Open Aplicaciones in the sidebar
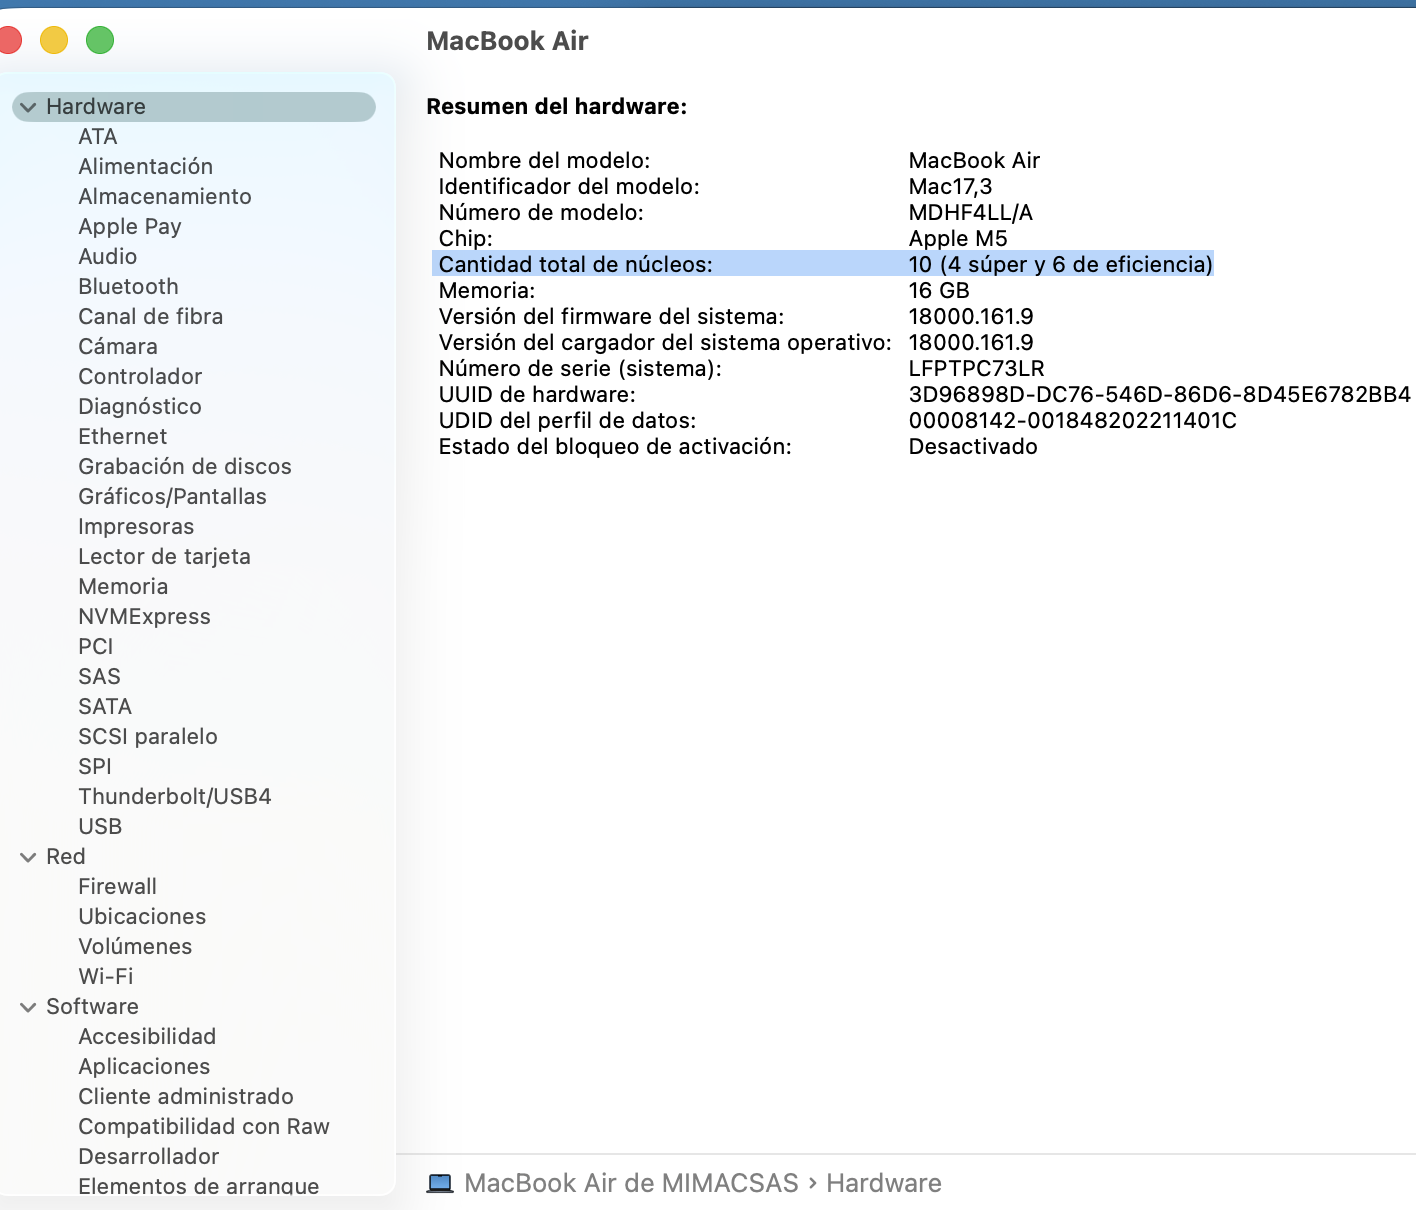 144,1067
